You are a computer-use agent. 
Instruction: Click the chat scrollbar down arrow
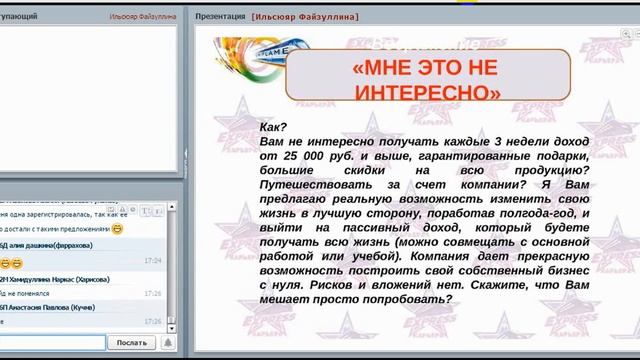[172, 328]
